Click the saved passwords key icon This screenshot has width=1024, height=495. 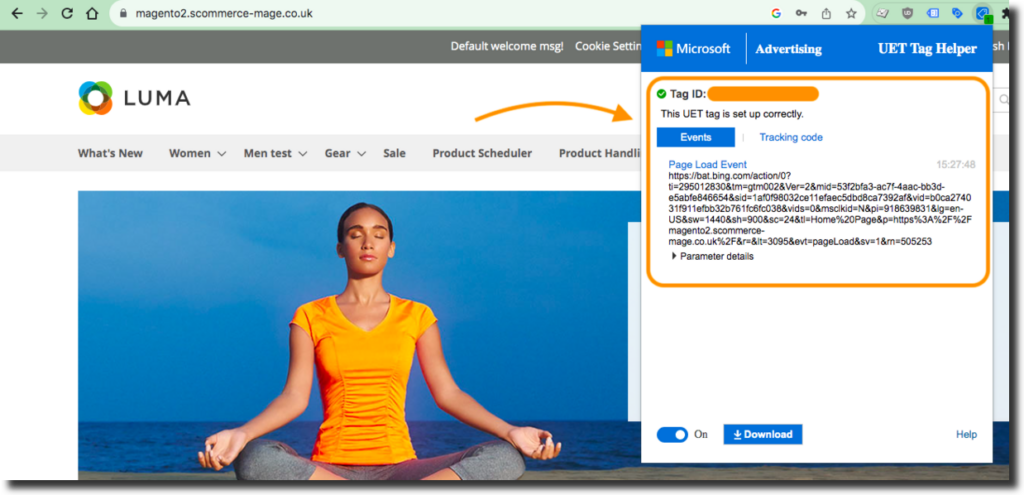coord(801,14)
